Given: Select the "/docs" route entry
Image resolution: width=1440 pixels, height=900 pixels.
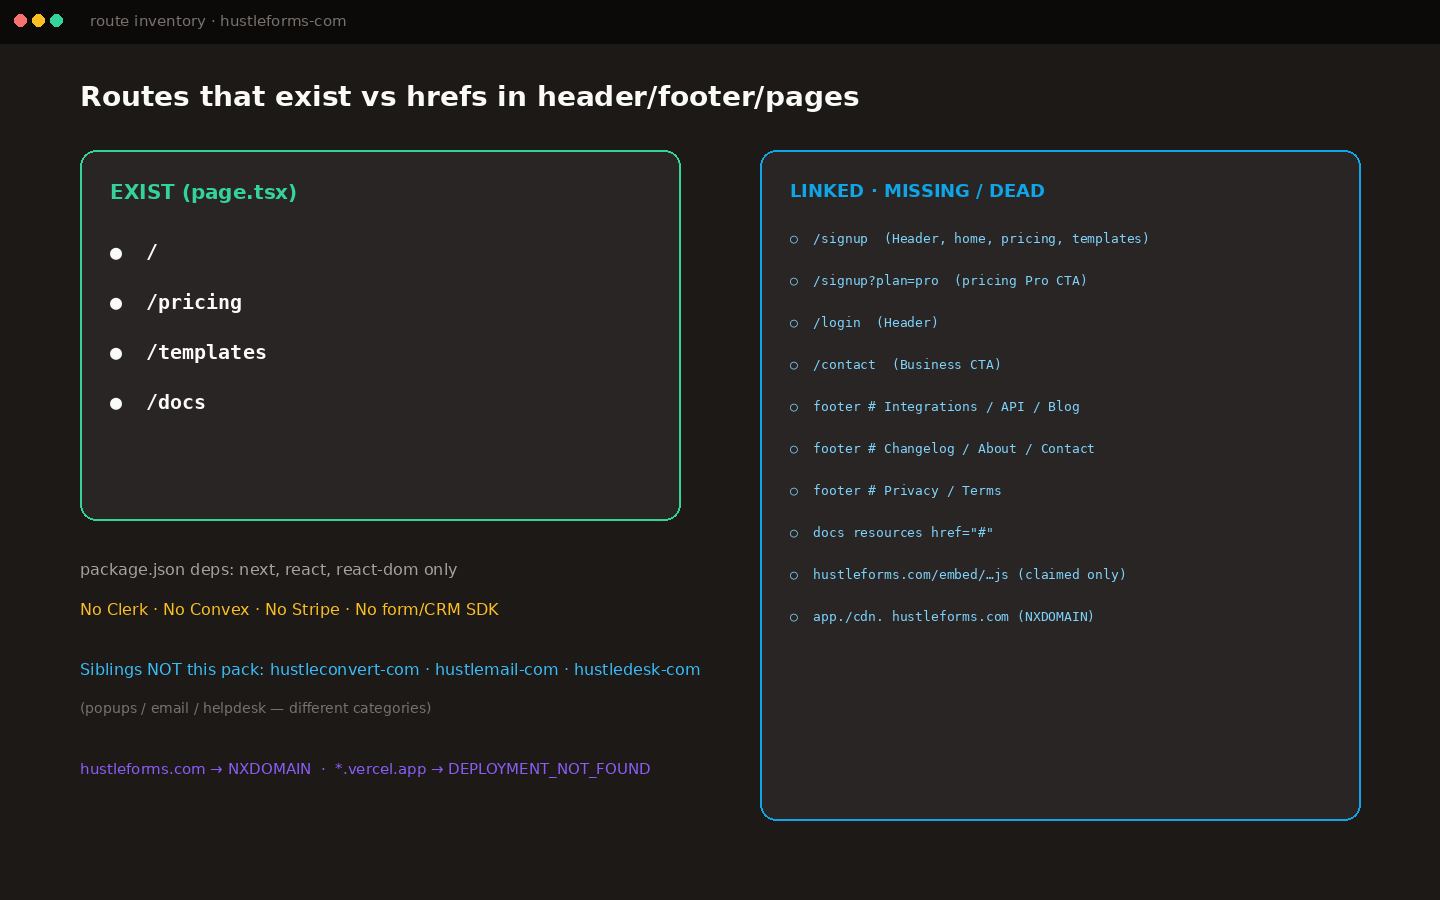Looking at the screenshot, I should pos(158,402).
